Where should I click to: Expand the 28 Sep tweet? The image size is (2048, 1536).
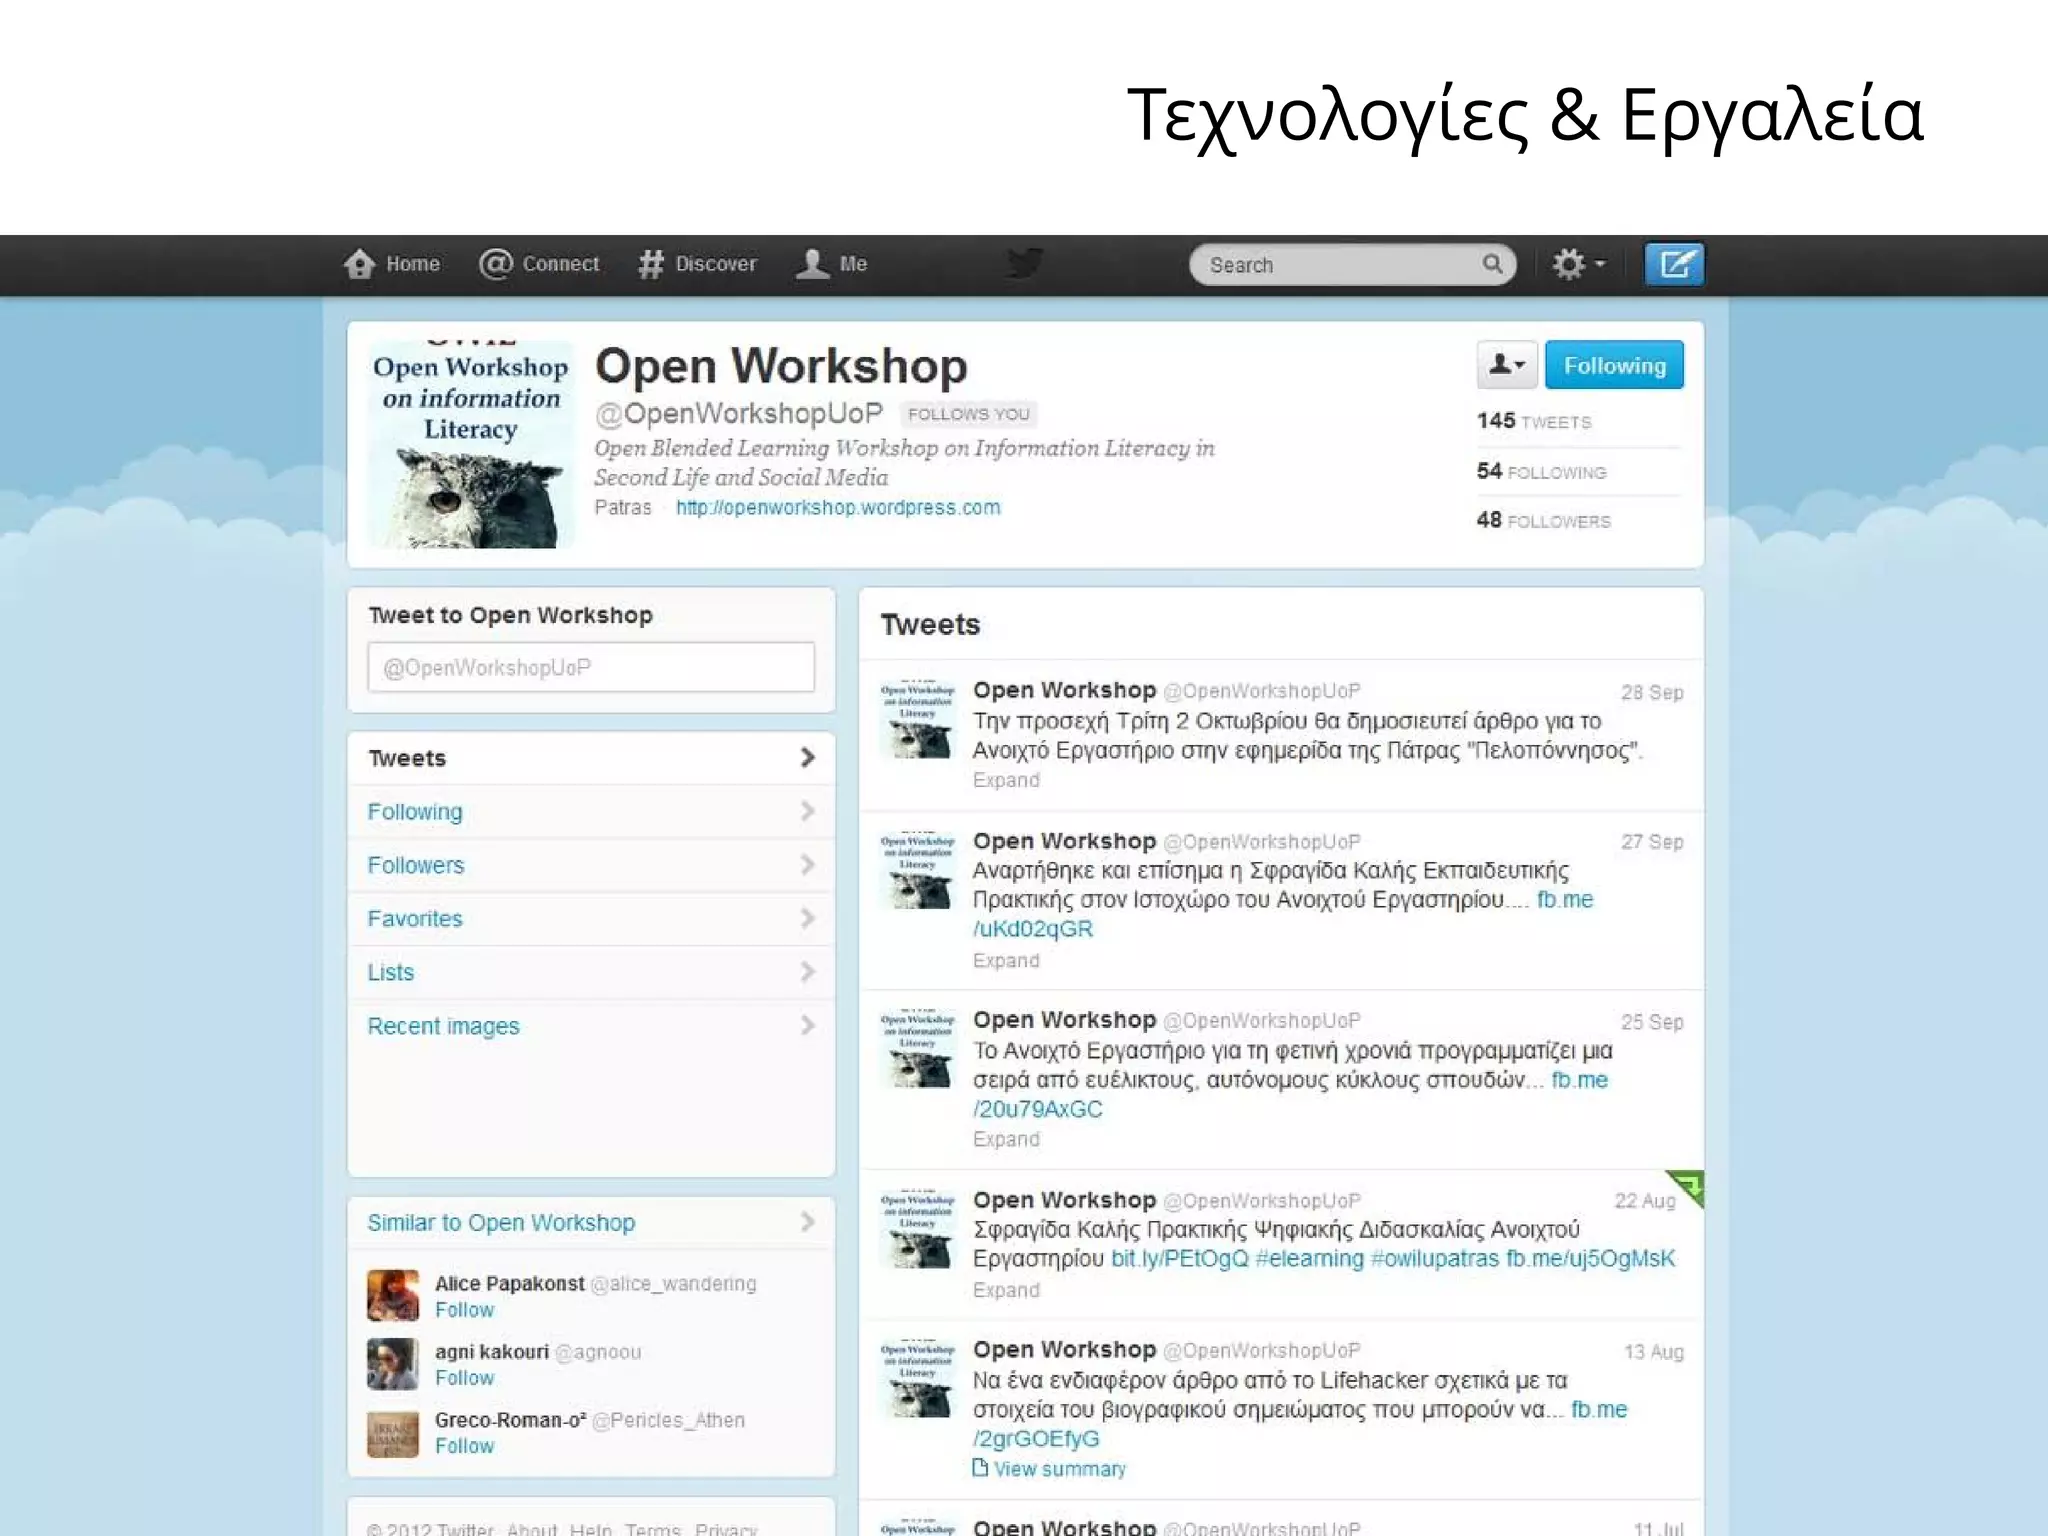1006,780
